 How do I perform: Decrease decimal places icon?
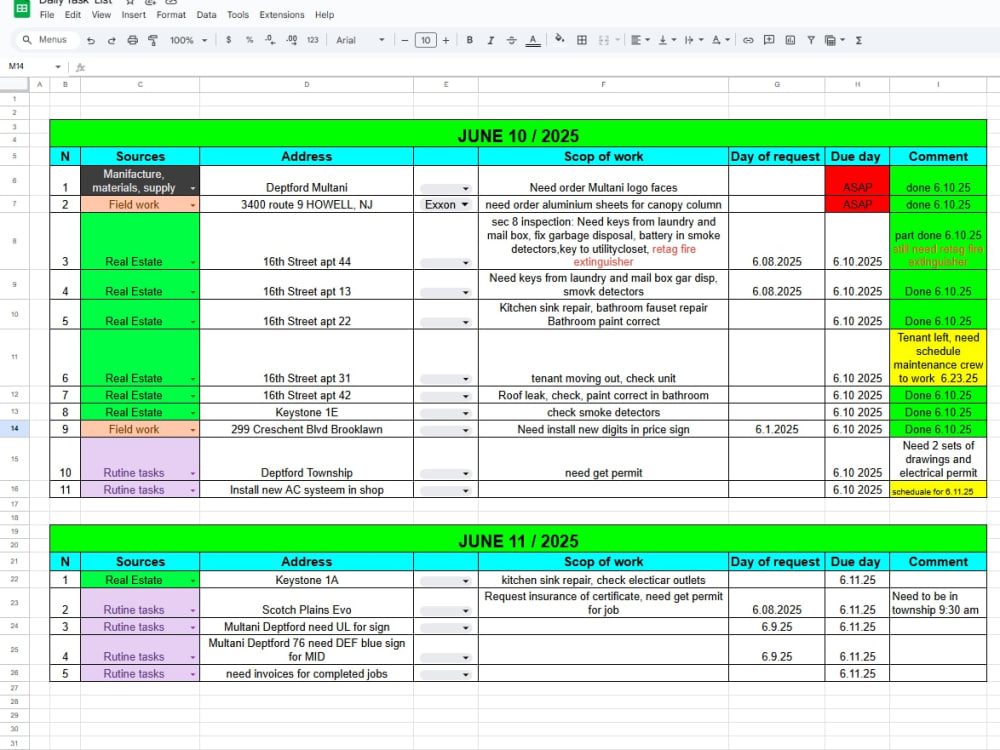[270, 40]
